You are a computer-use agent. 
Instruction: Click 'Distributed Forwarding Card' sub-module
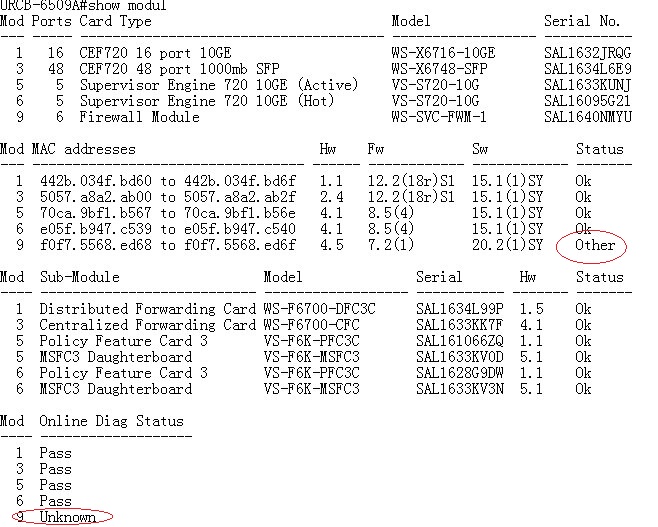pos(148,309)
